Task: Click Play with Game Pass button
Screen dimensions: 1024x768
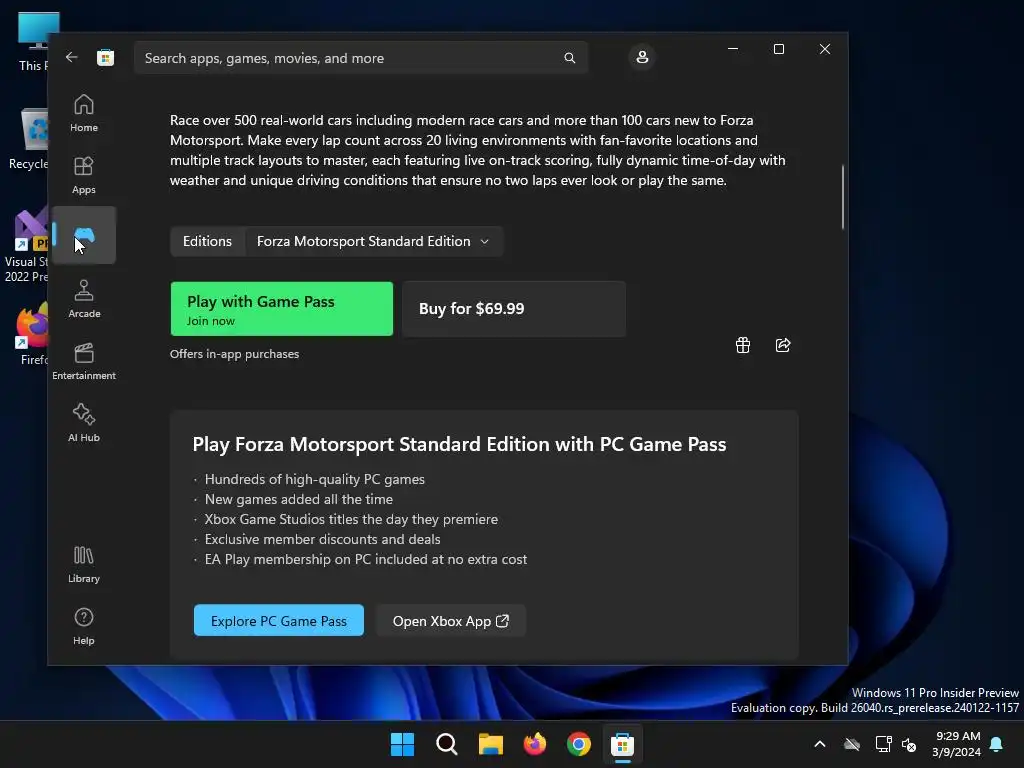Action: (281, 309)
